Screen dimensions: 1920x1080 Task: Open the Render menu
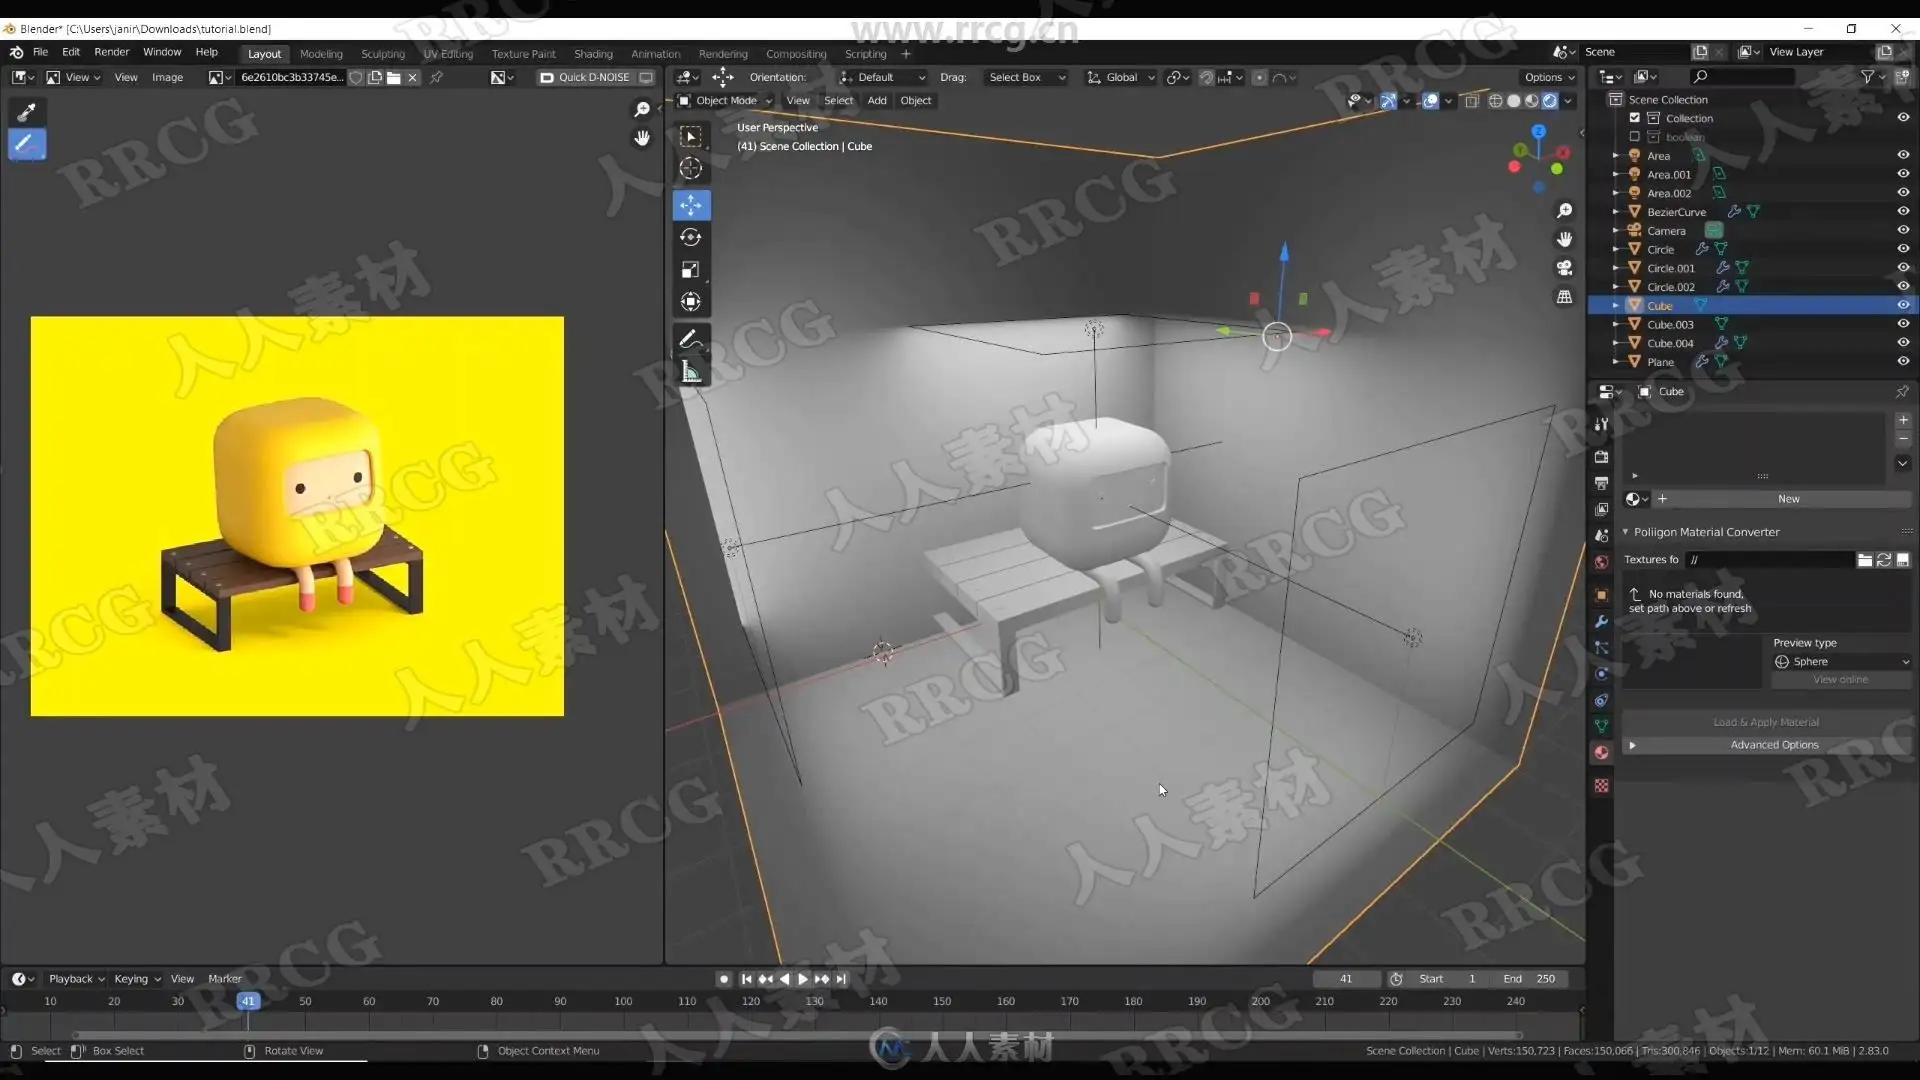[111, 52]
